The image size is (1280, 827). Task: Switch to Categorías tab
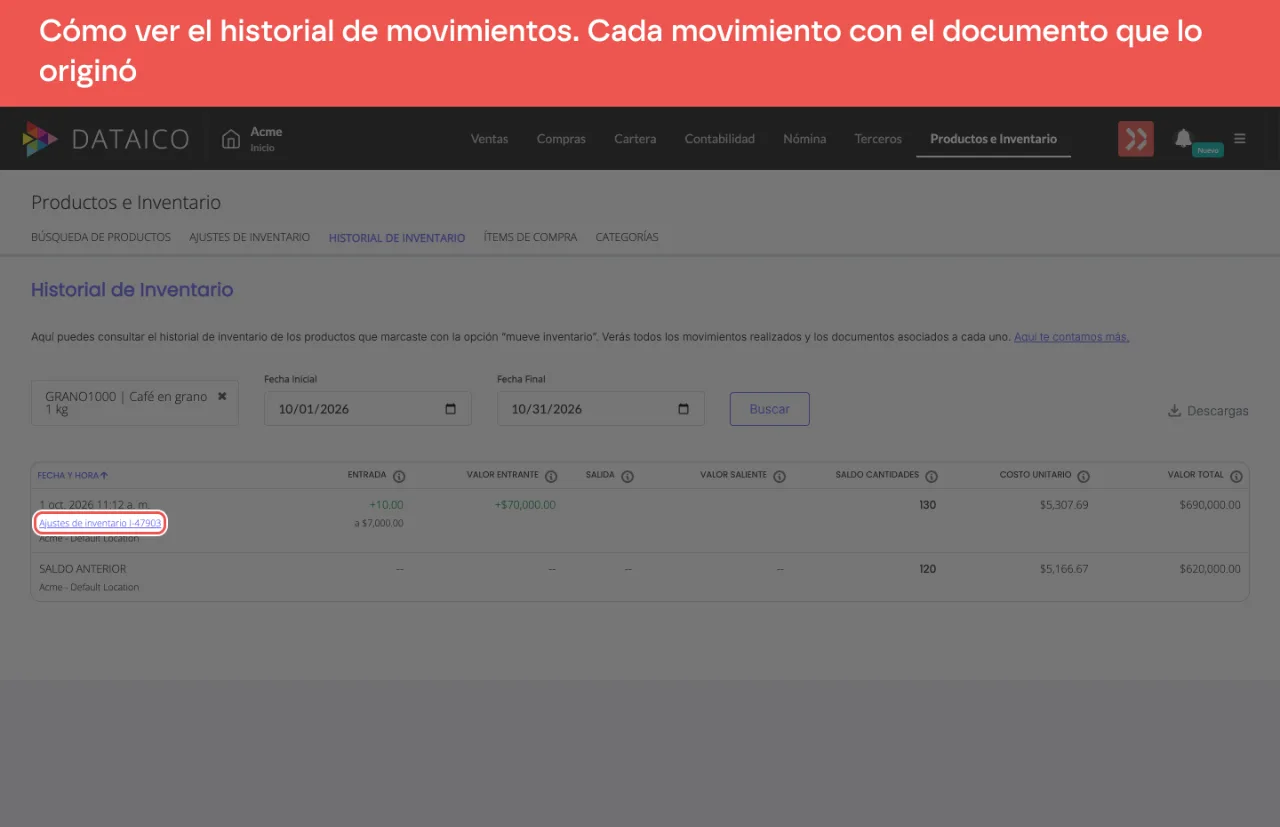coord(627,237)
